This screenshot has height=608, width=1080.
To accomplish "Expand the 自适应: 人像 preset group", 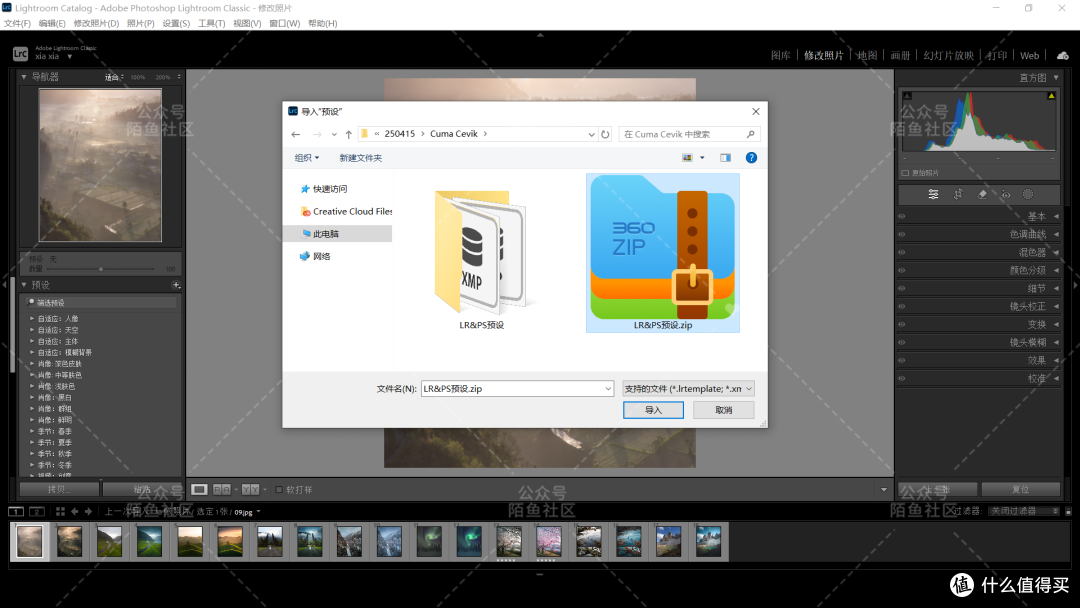I will point(32,319).
